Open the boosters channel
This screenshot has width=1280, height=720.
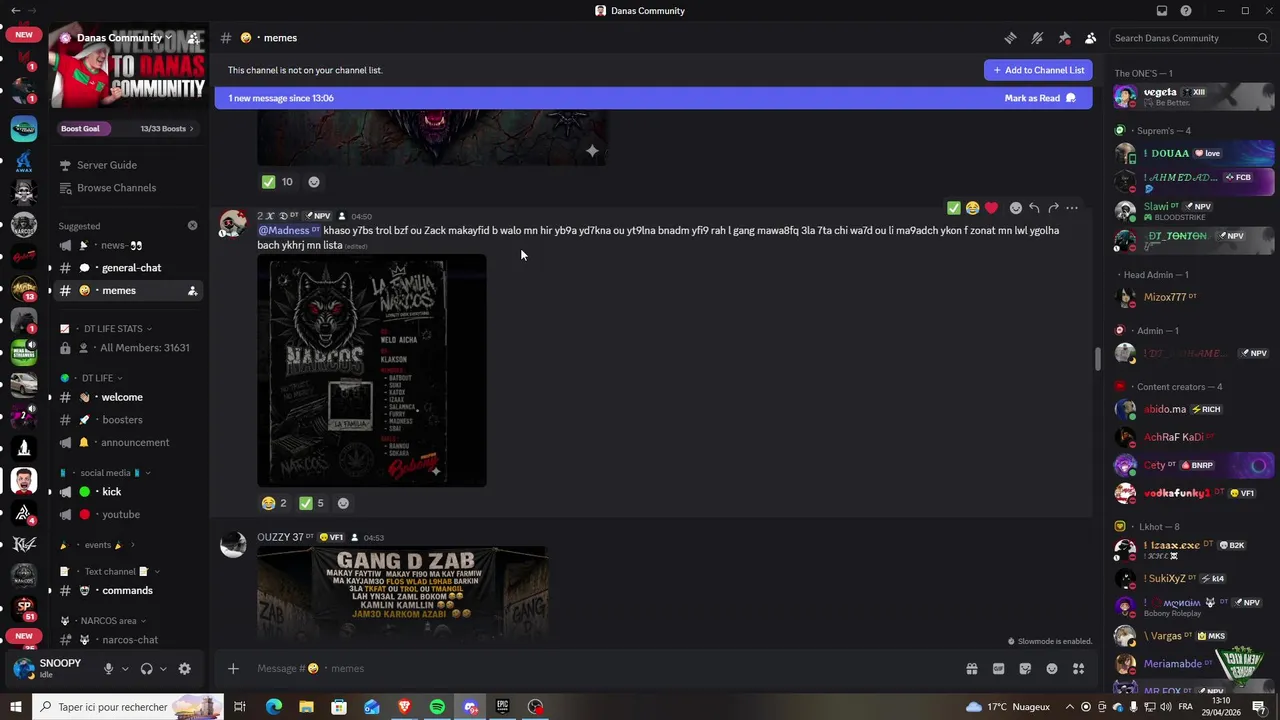(x=127, y=420)
